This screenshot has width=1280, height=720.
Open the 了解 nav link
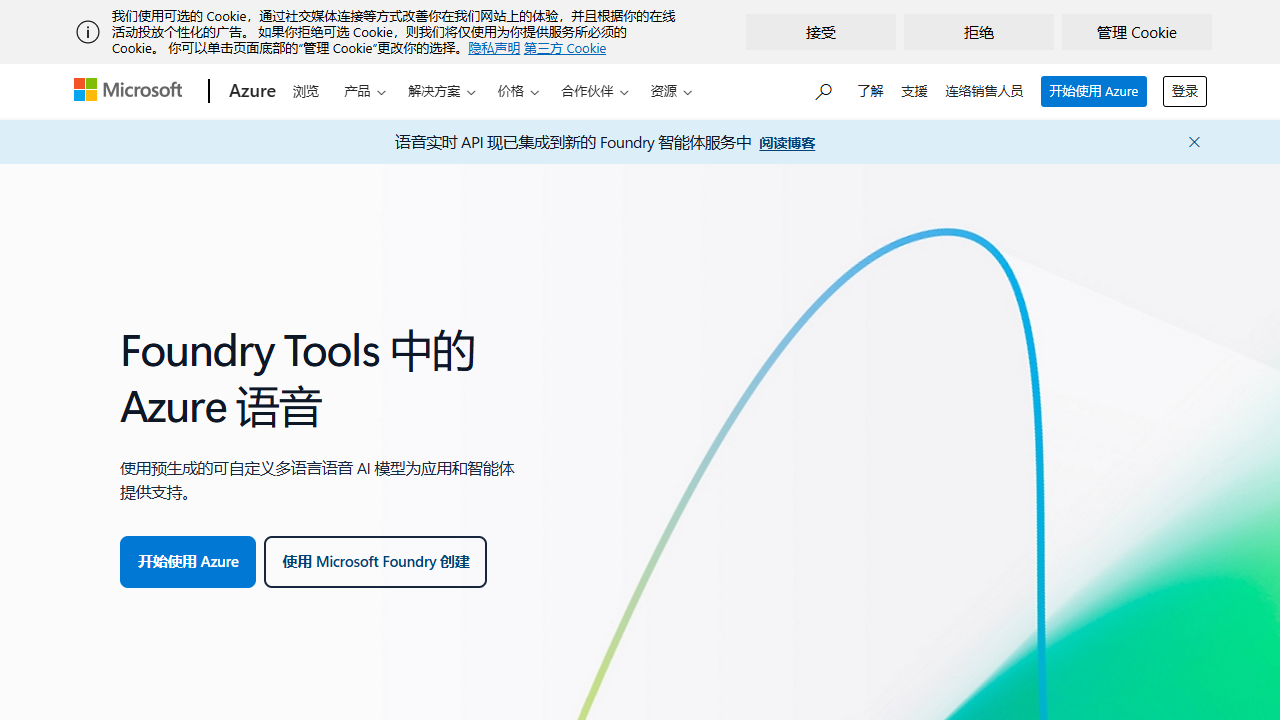pos(870,91)
